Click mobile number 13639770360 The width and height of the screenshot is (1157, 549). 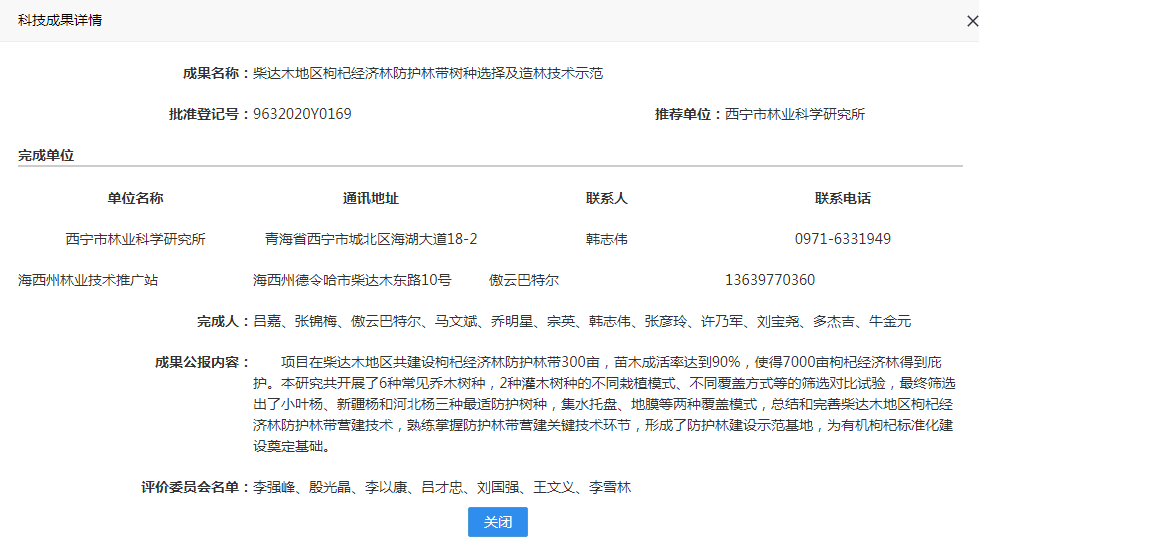[770, 280]
